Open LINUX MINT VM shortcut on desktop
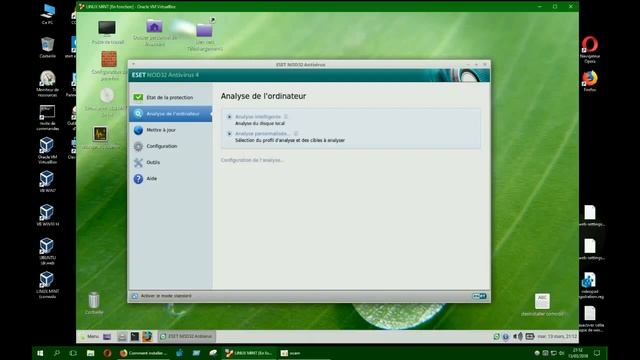This screenshot has width=640, height=360. click(47, 285)
